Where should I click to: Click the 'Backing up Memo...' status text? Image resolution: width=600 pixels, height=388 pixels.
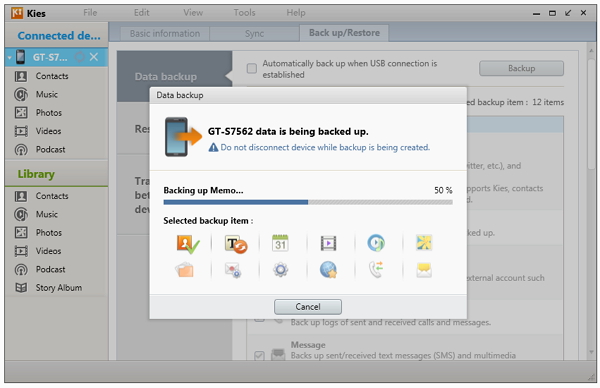pyautogui.click(x=203, y=190)
